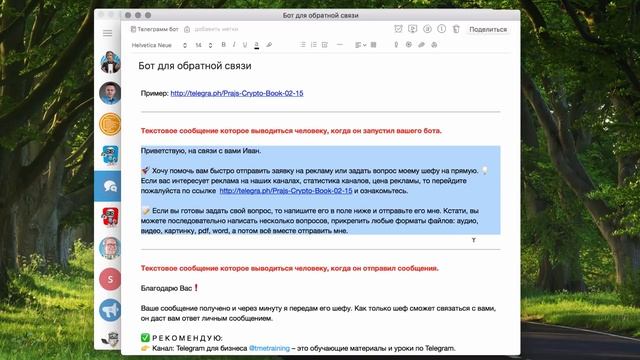Toggle italic formatting
The width and height of the screenshot is (640, 360).
pos(234,45)
